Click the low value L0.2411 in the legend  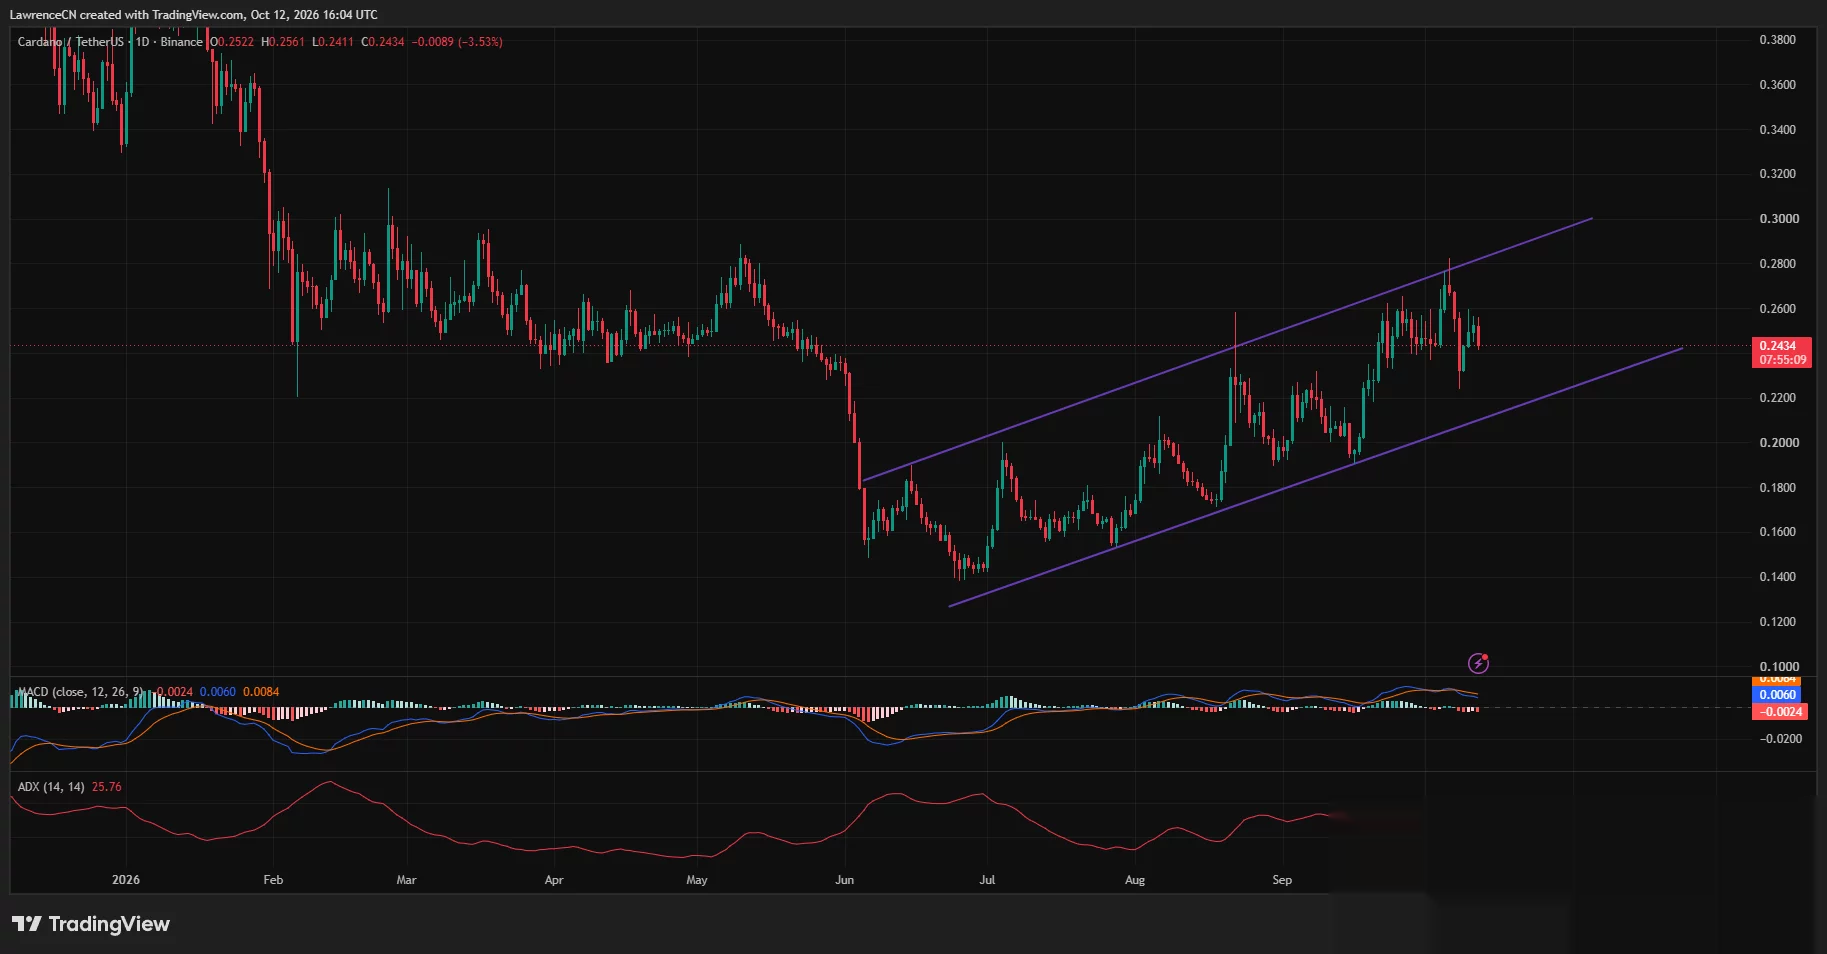tap(333, 42)
